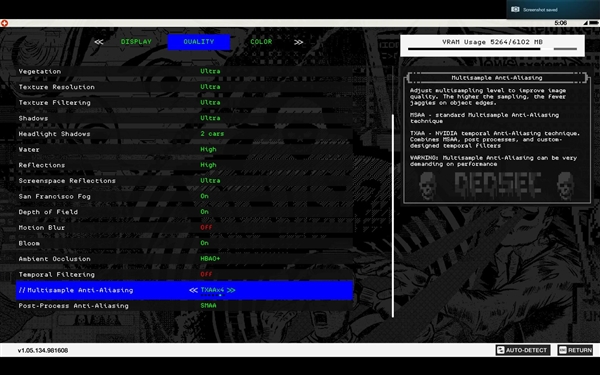Viewport: 600px width, 375px height.
Task: Click the 5:06 clock in status bar
Action: 561,23
